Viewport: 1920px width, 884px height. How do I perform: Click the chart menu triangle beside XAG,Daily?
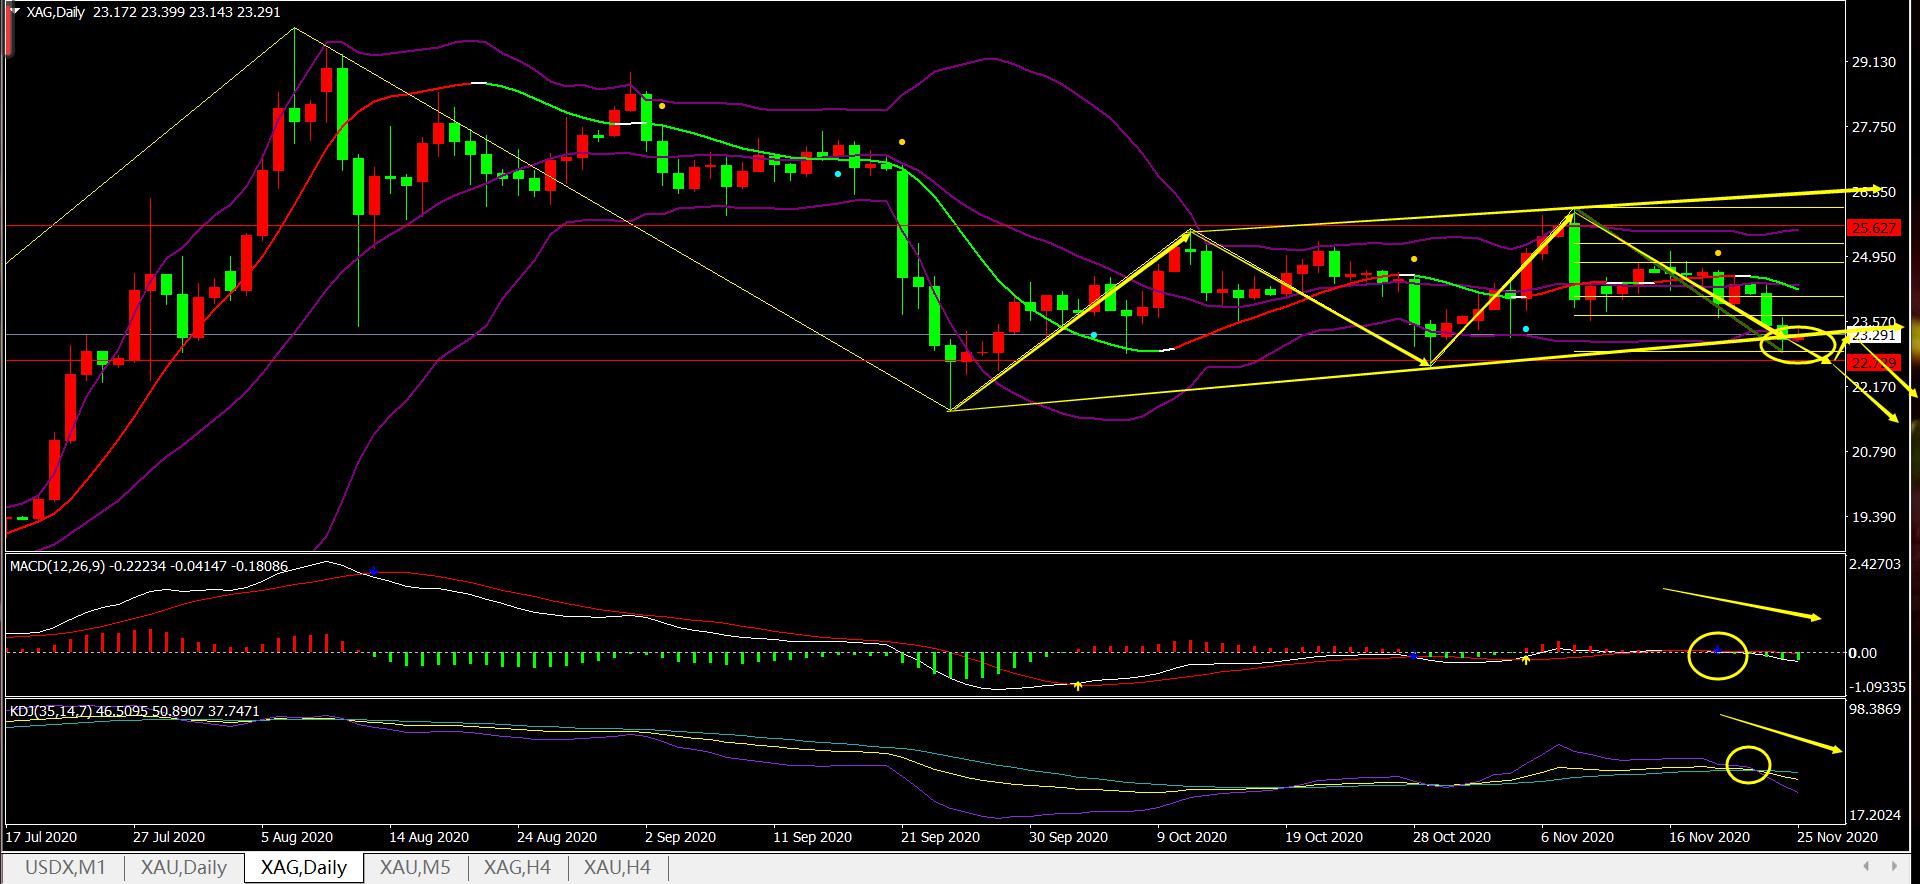14,12
